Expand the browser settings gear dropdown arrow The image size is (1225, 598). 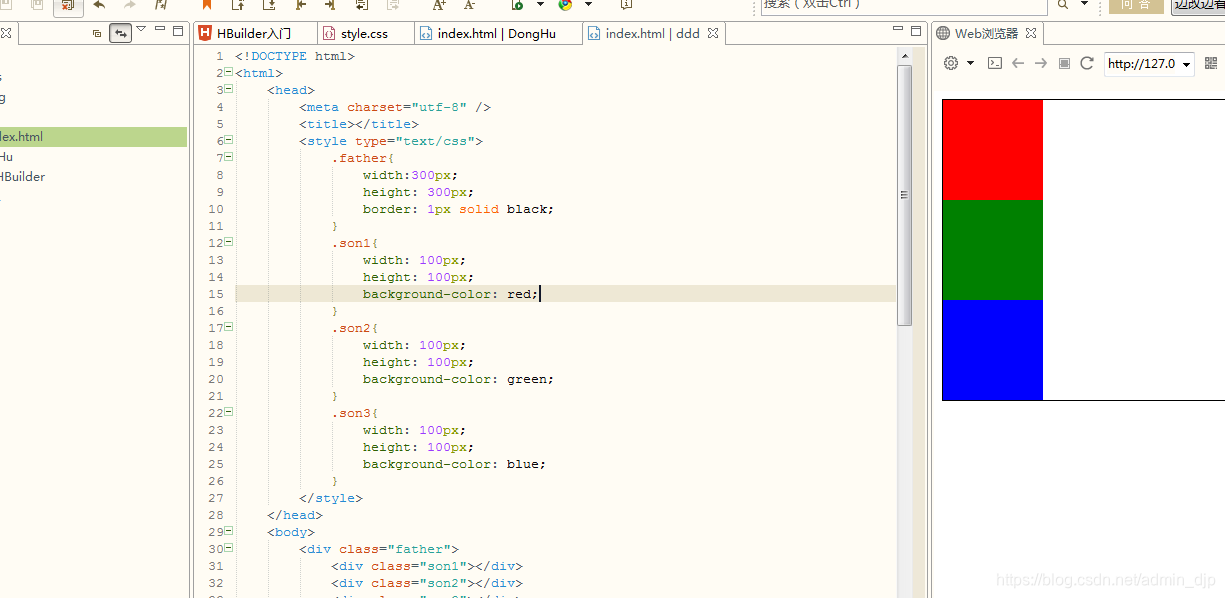pos(970,63)
